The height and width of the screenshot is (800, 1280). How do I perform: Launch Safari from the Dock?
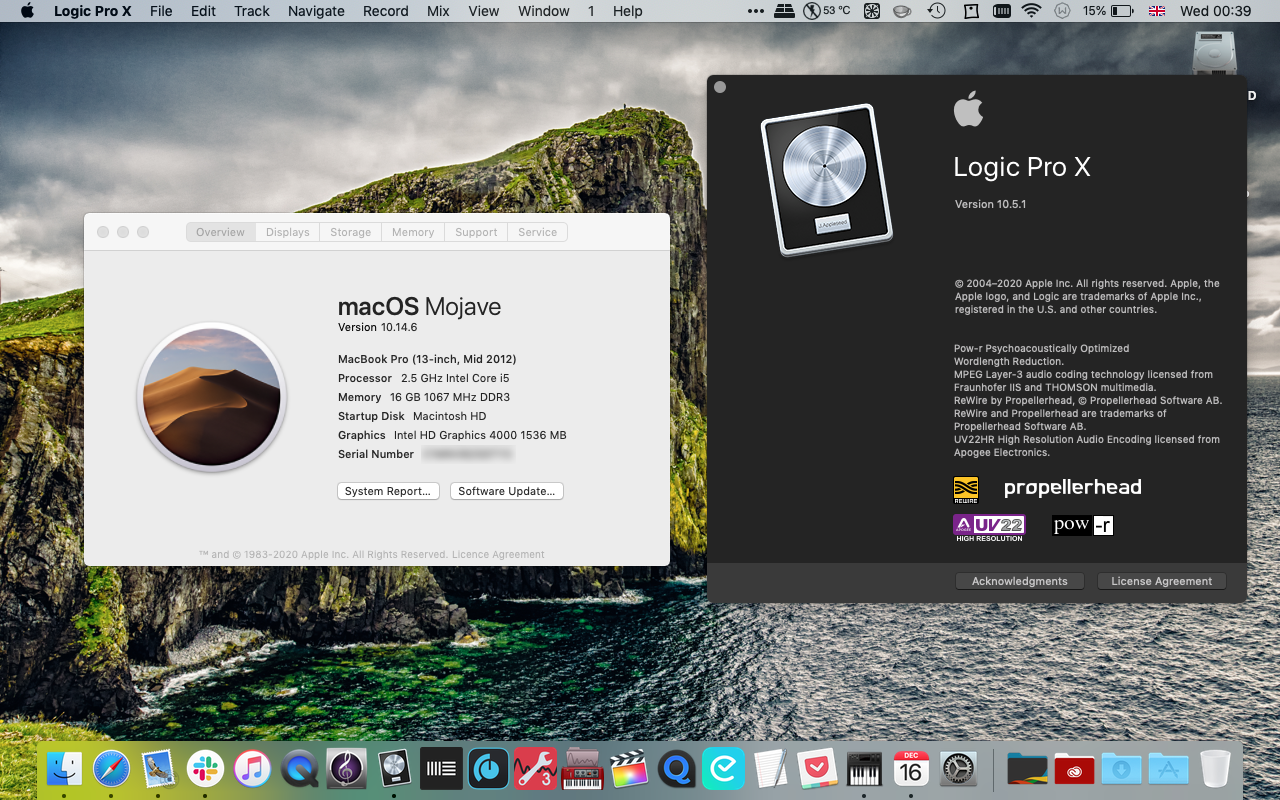[x=112, y=769]
